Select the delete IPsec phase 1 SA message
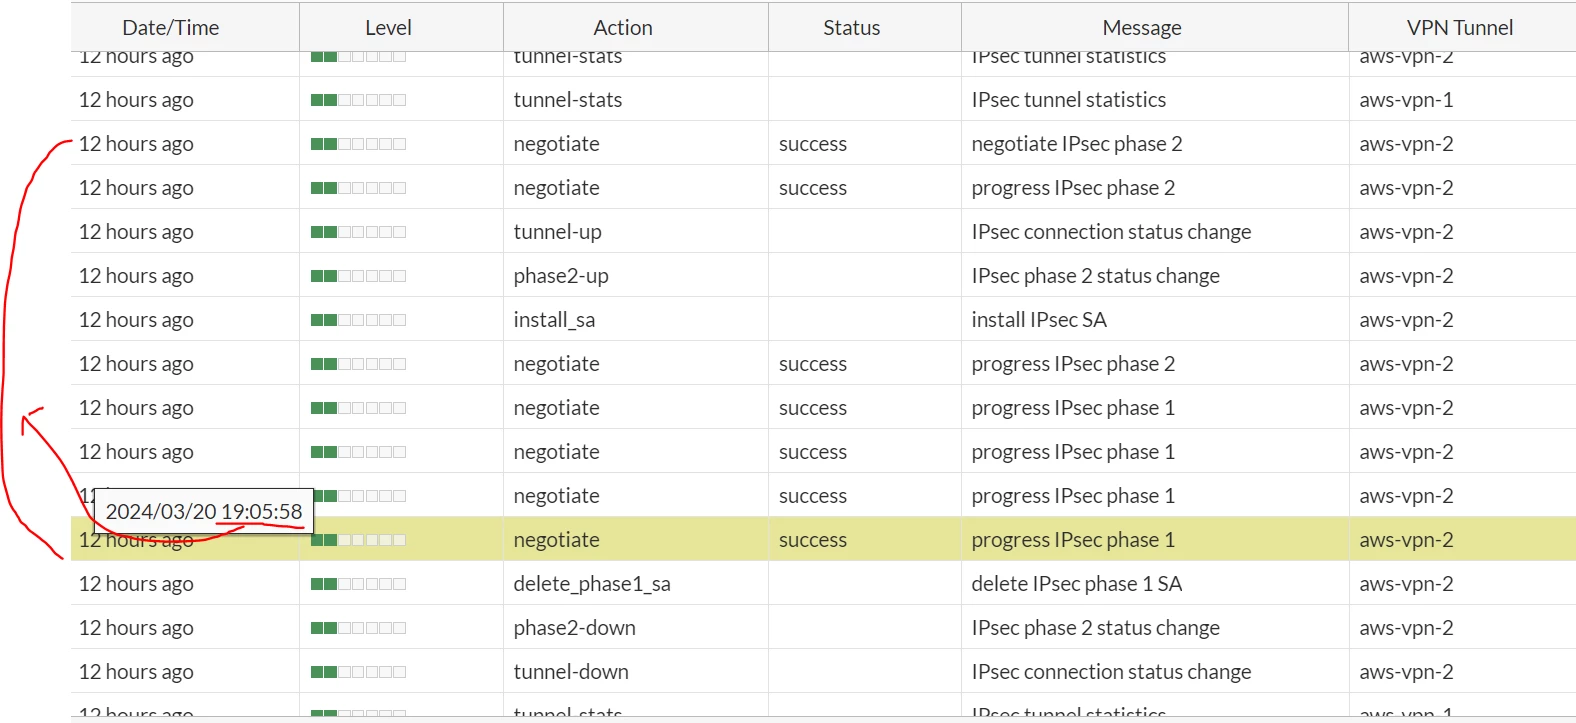 tap(1077, 584)
